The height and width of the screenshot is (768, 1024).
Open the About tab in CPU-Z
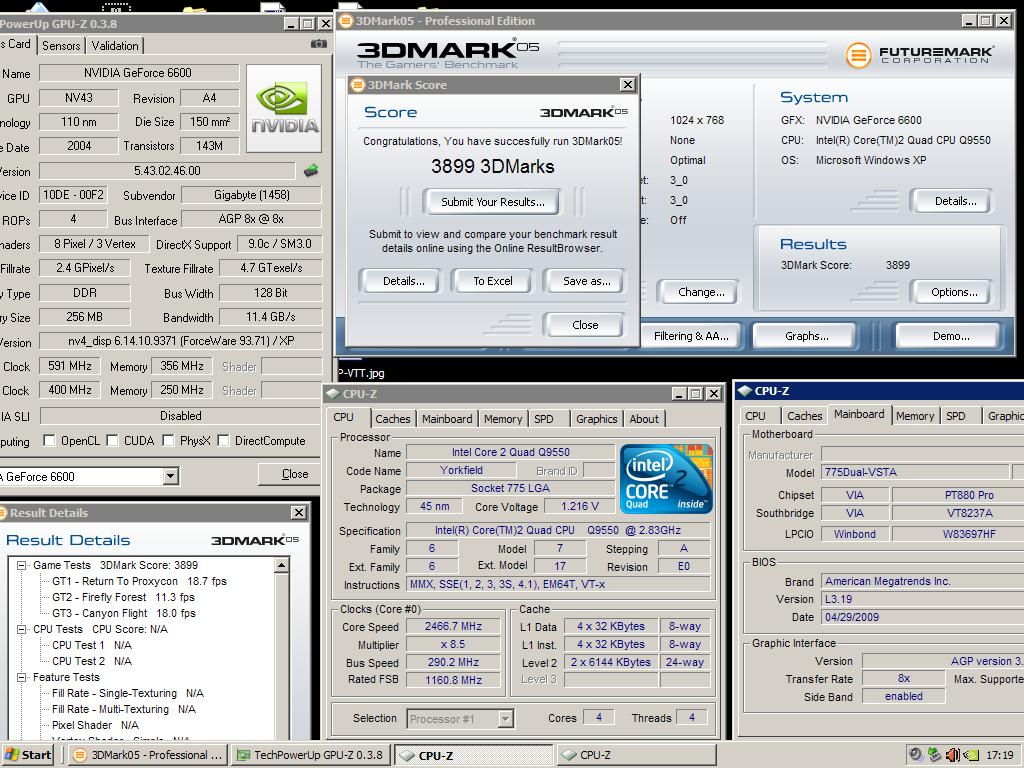click(644, 419)
